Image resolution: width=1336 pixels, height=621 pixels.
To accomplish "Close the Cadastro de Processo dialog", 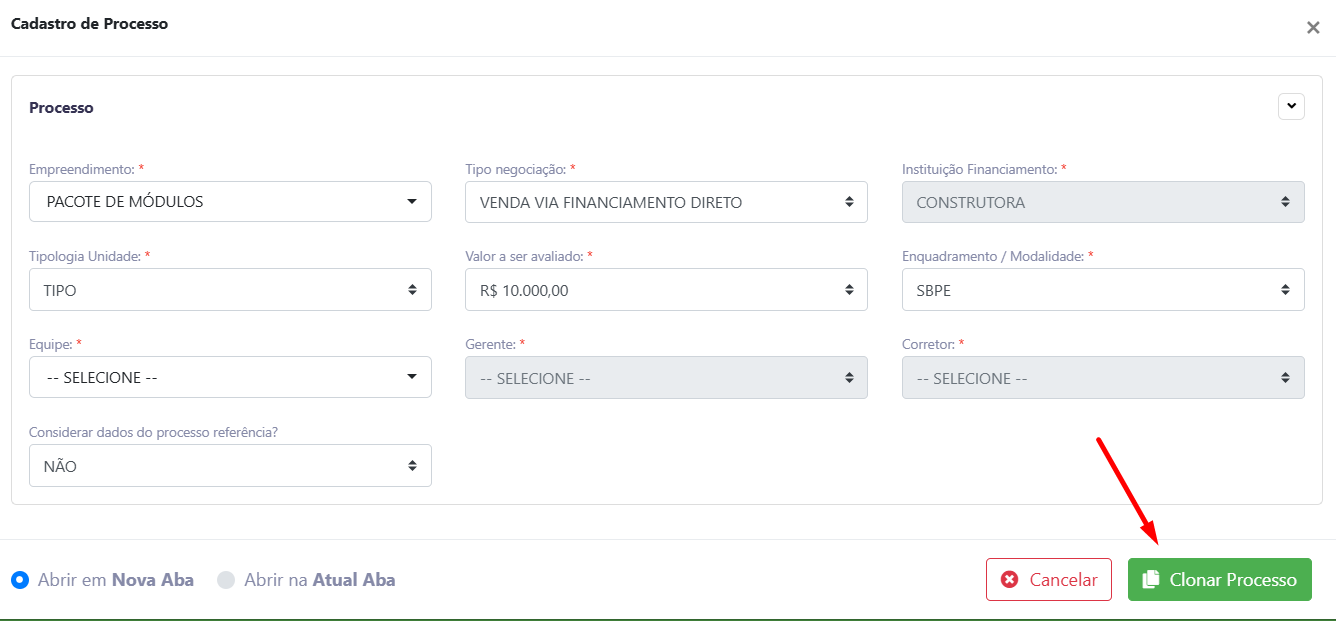I will tap(1313, 28).
